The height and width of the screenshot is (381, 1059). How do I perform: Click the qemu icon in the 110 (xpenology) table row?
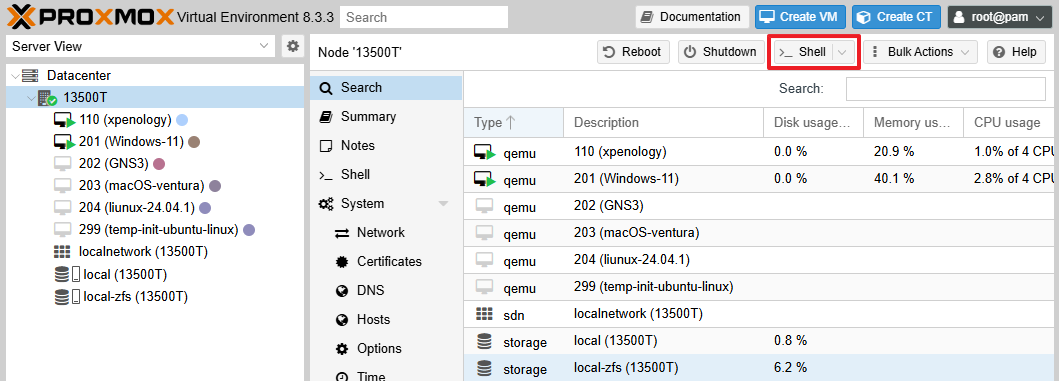(484, 153)
